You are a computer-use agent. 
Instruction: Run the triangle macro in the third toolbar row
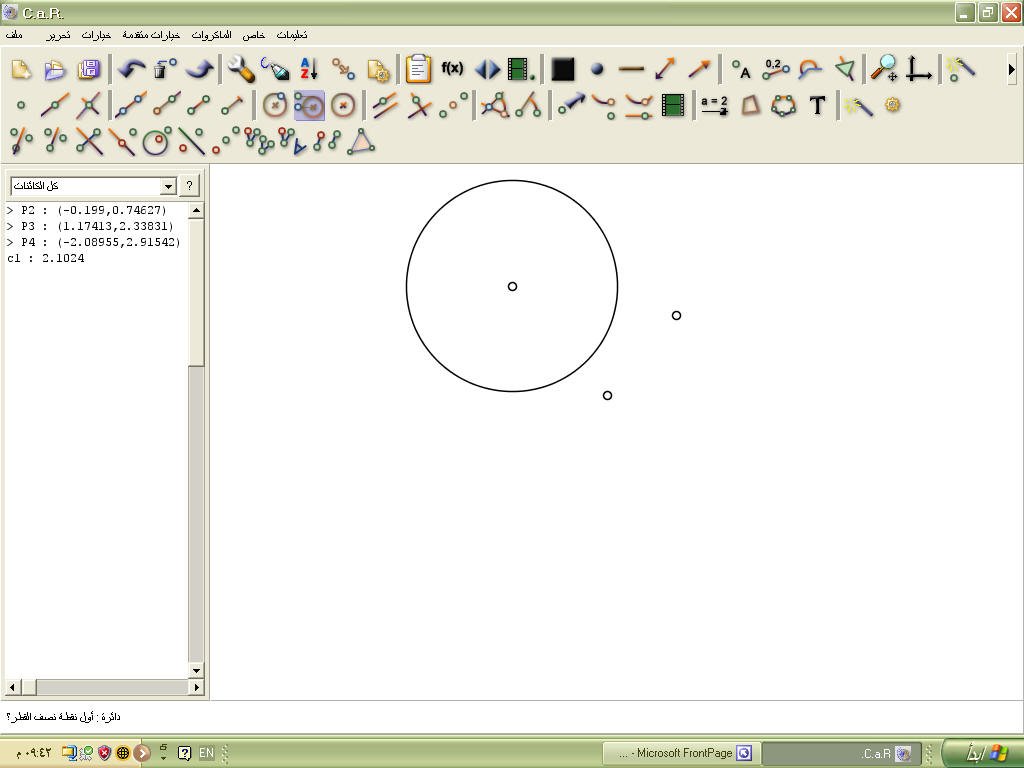pyautogui.click(x=361, y=141)
